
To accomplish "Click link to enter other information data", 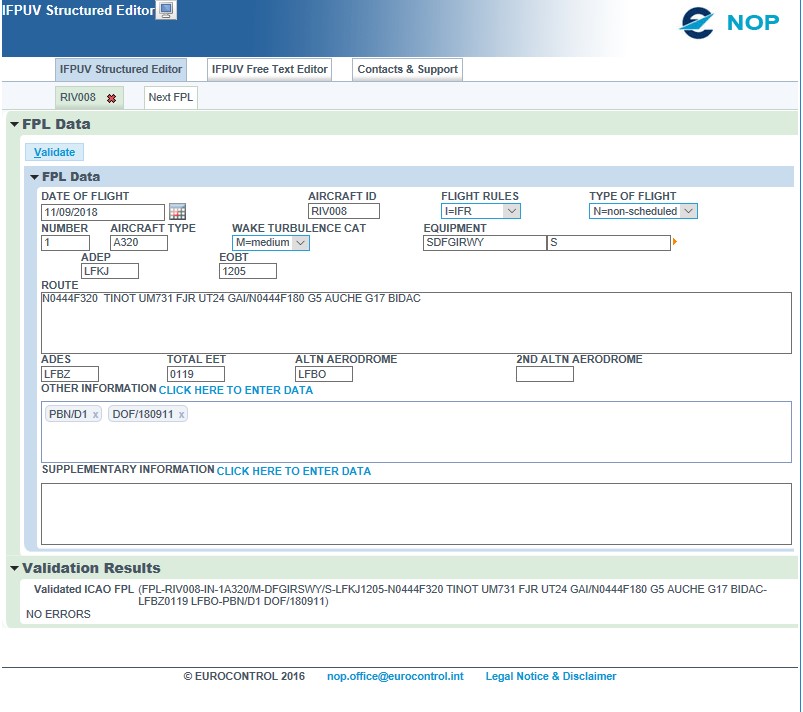I will tap(236, 390).
